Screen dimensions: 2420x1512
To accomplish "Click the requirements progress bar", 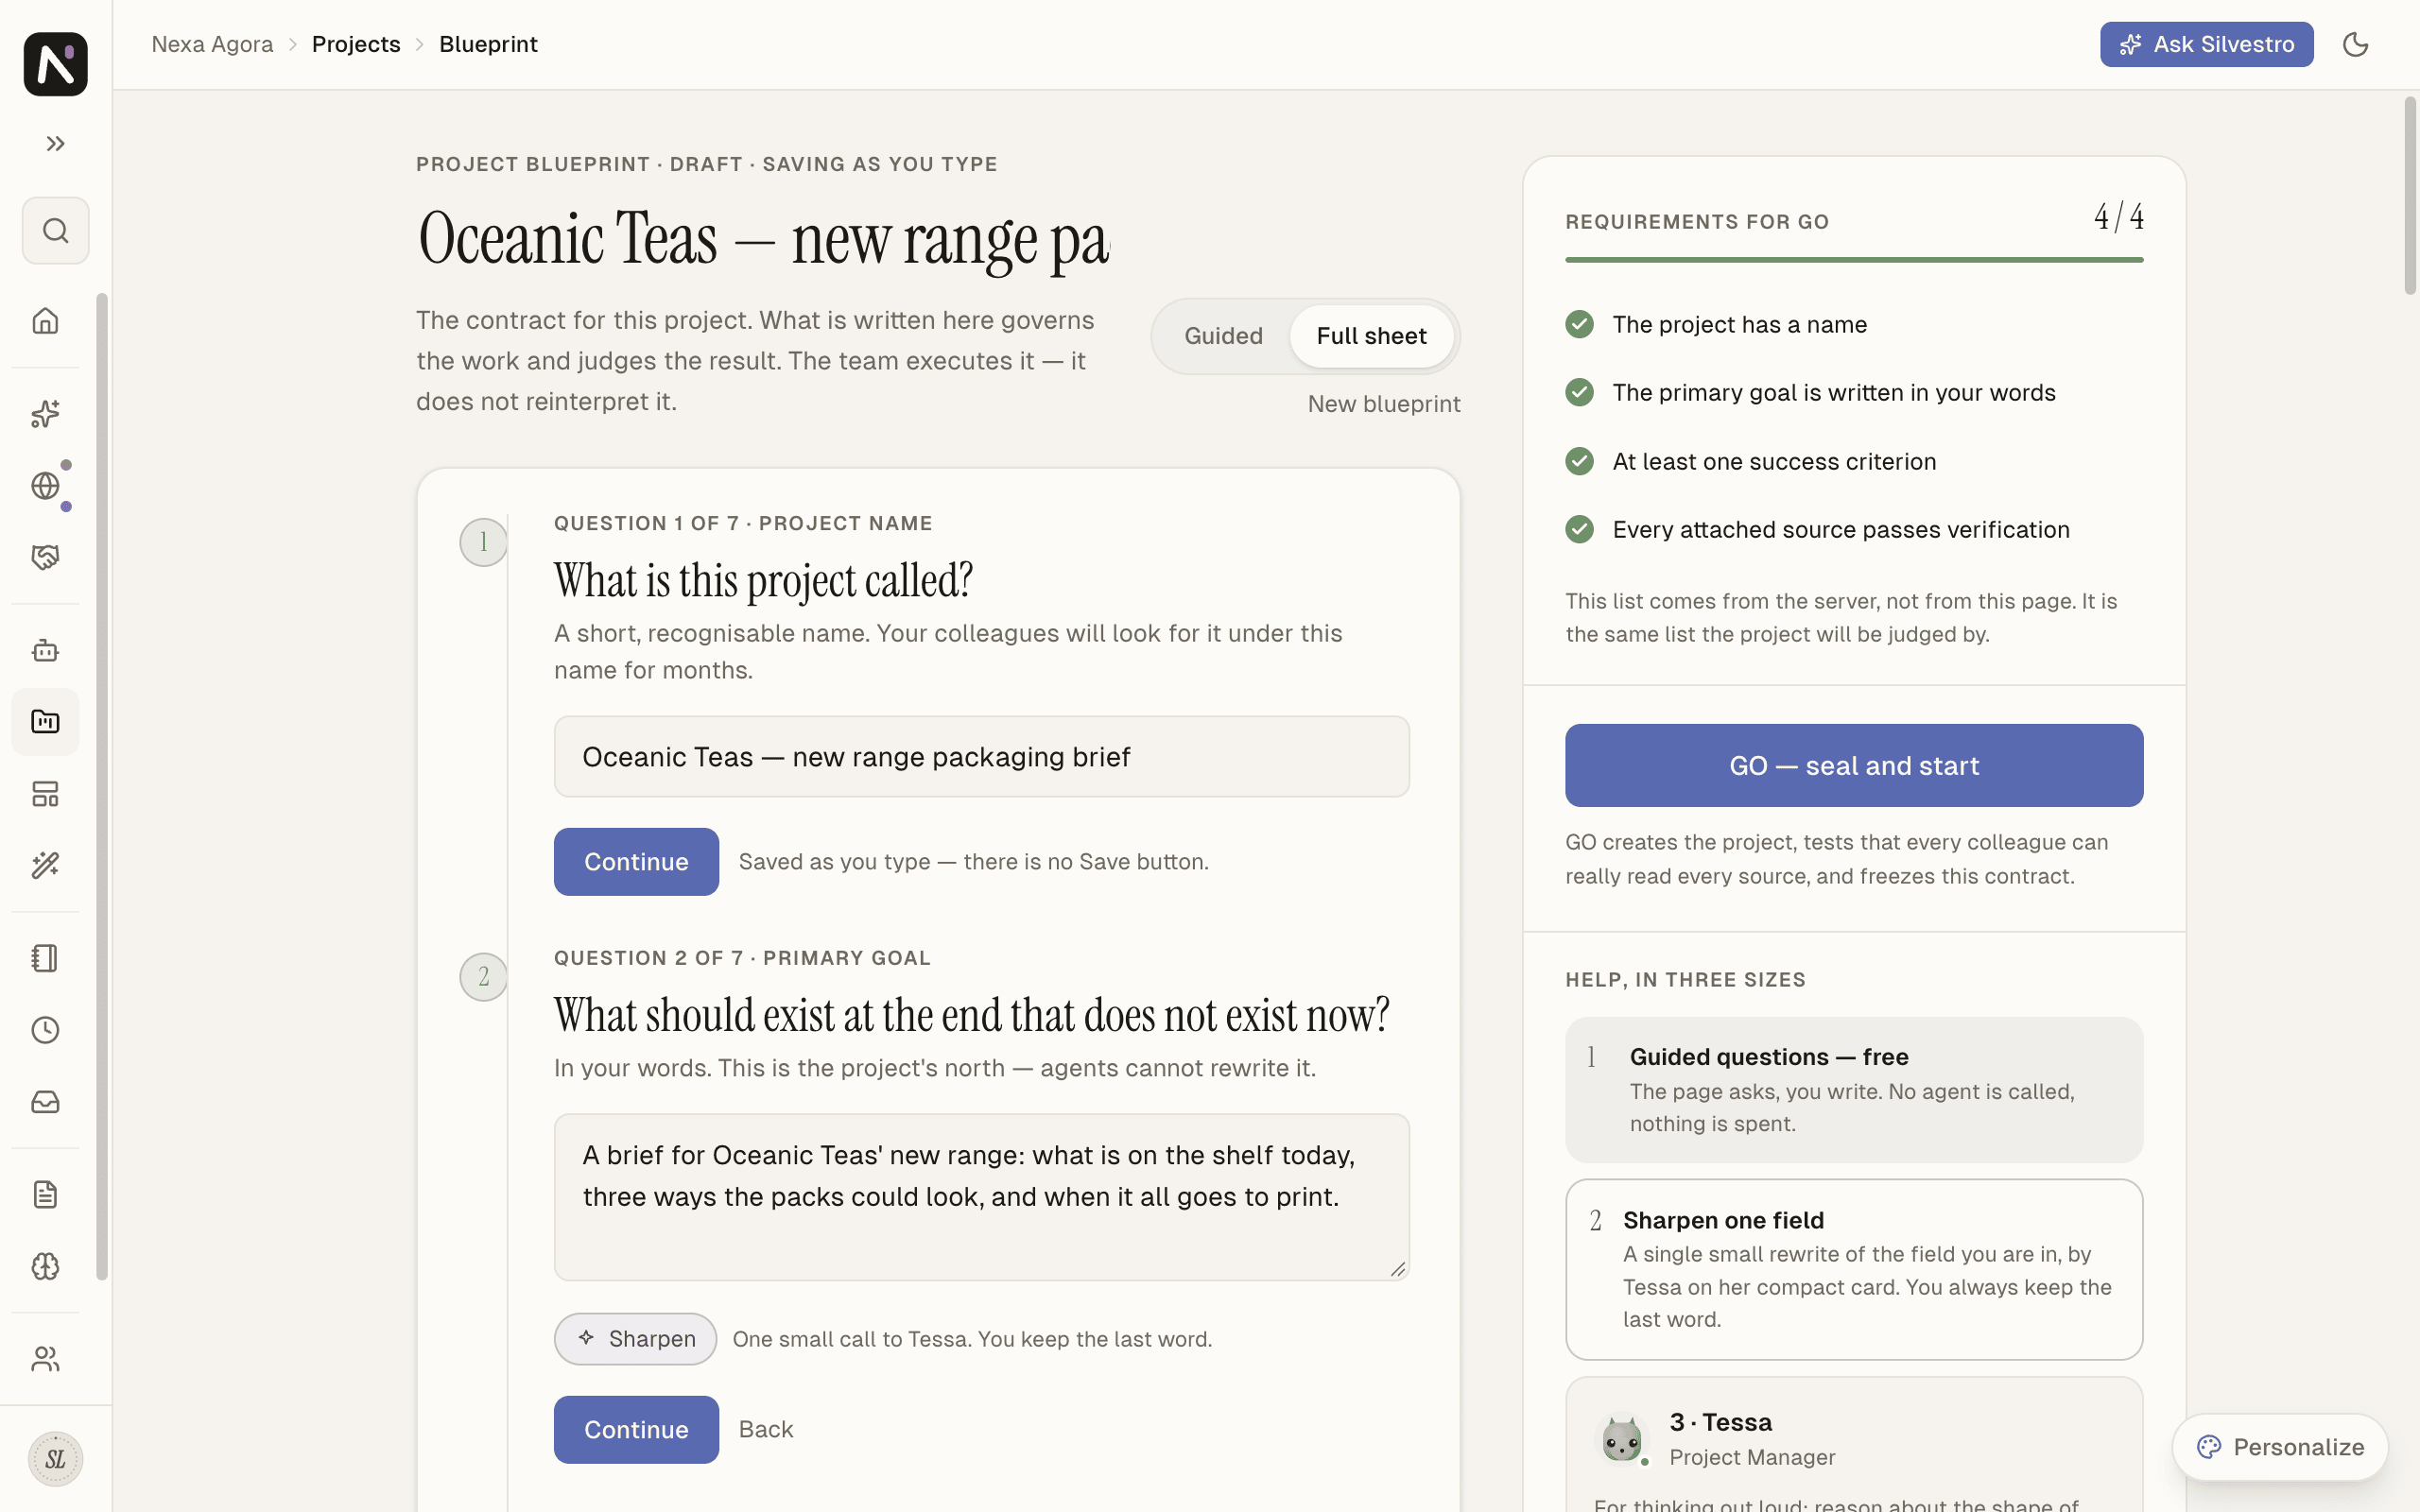I will click(1854, 260).
